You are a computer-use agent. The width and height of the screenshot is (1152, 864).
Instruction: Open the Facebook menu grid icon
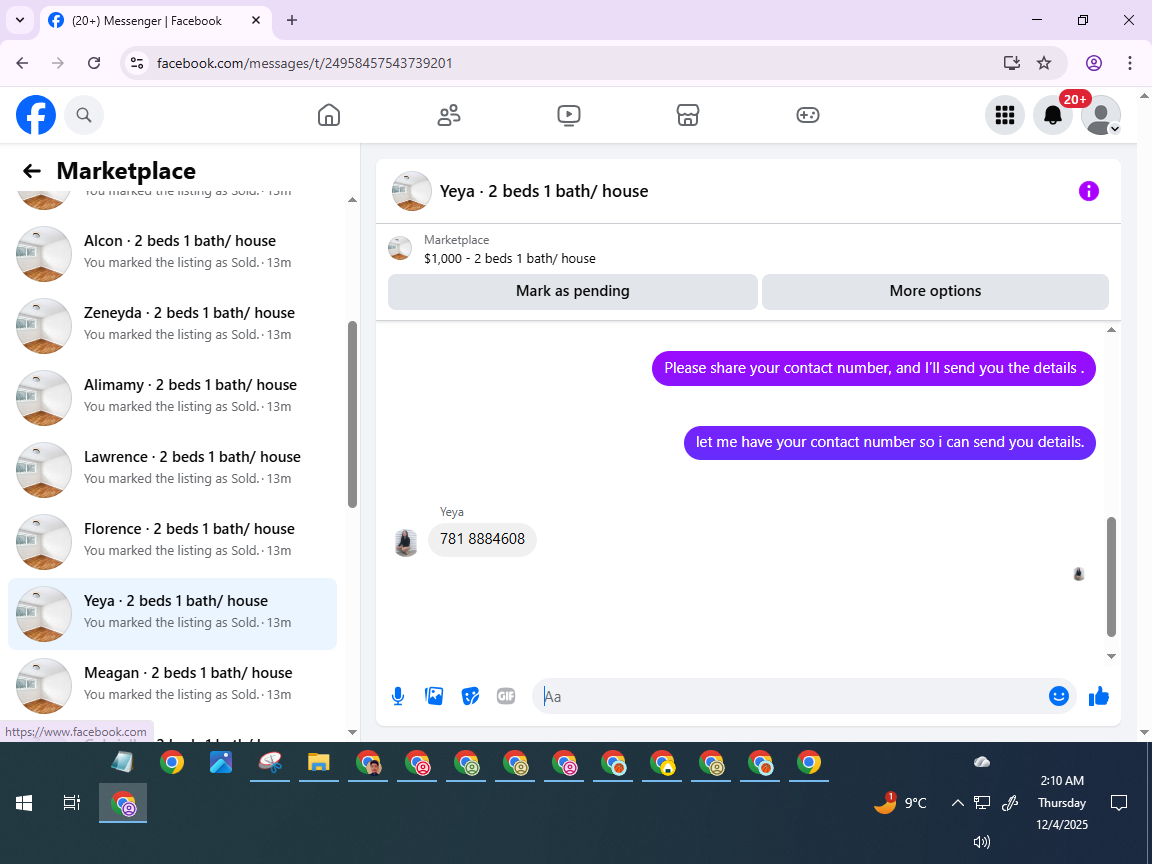pyautogui.click(x=1004, y=115)
